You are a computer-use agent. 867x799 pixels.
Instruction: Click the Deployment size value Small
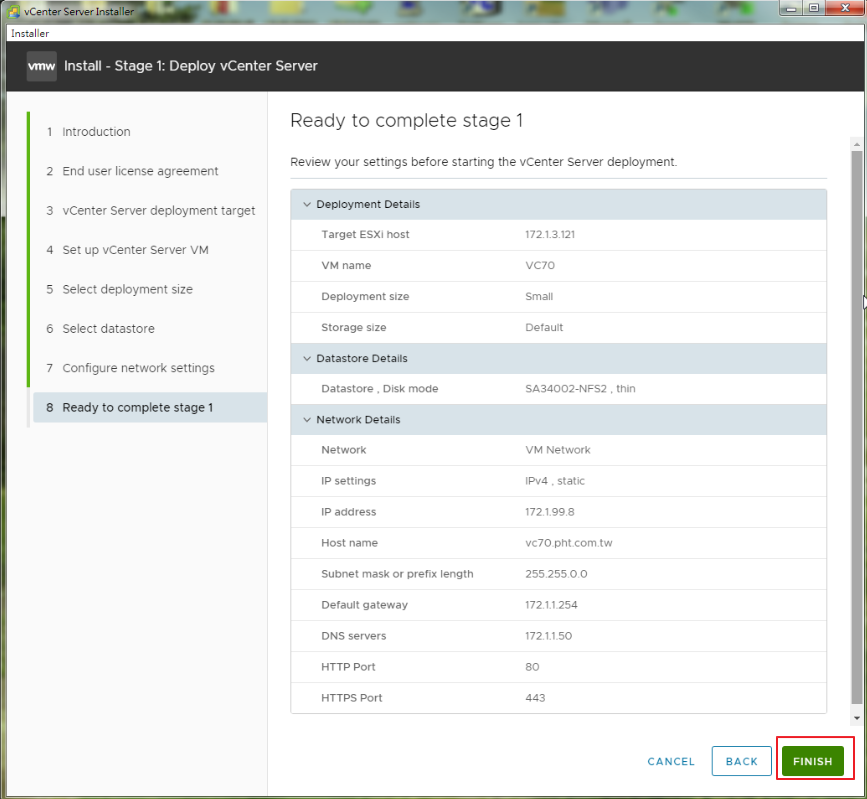539,296
